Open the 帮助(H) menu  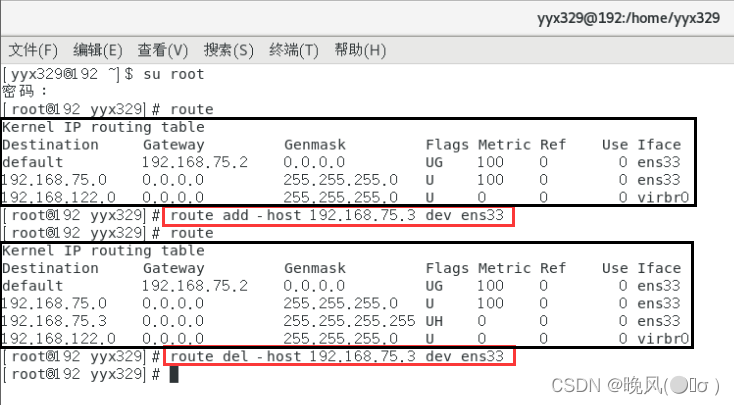pos(360,50)
